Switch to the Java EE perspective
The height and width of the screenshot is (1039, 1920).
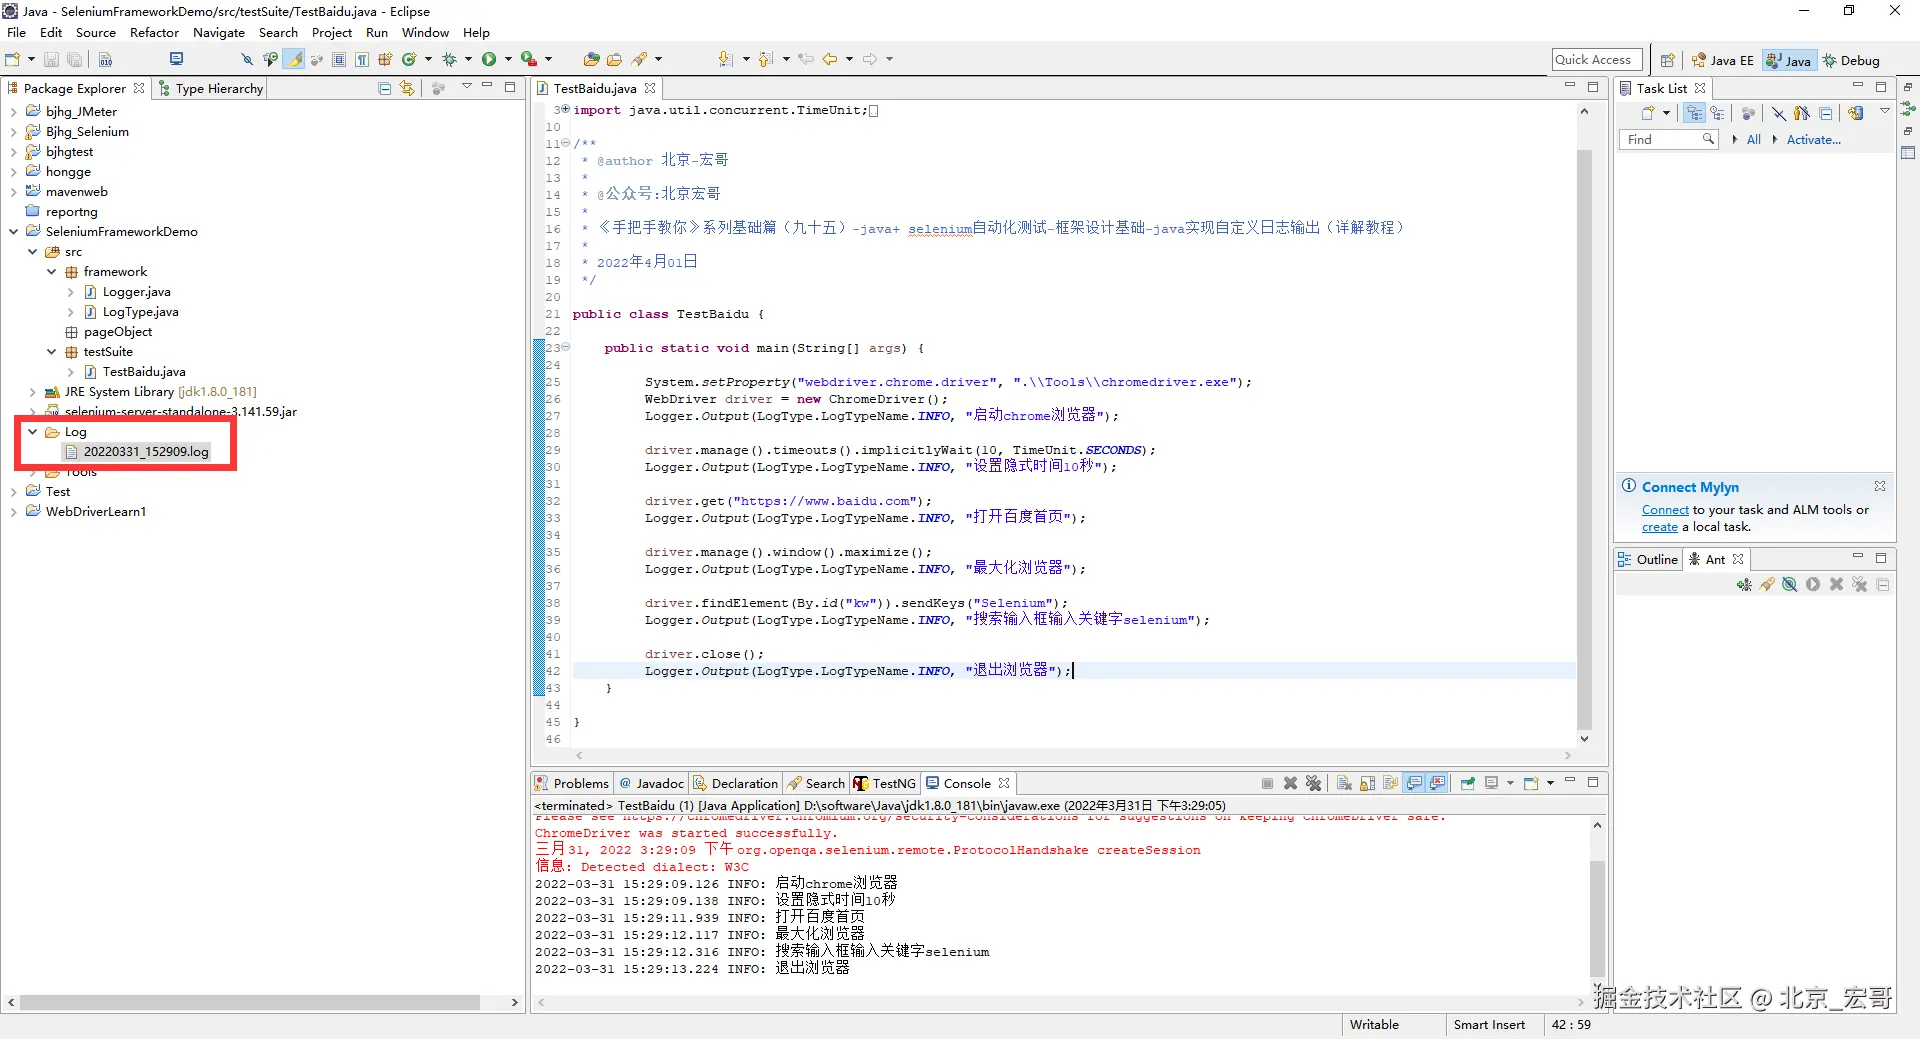coord(1723,60)
